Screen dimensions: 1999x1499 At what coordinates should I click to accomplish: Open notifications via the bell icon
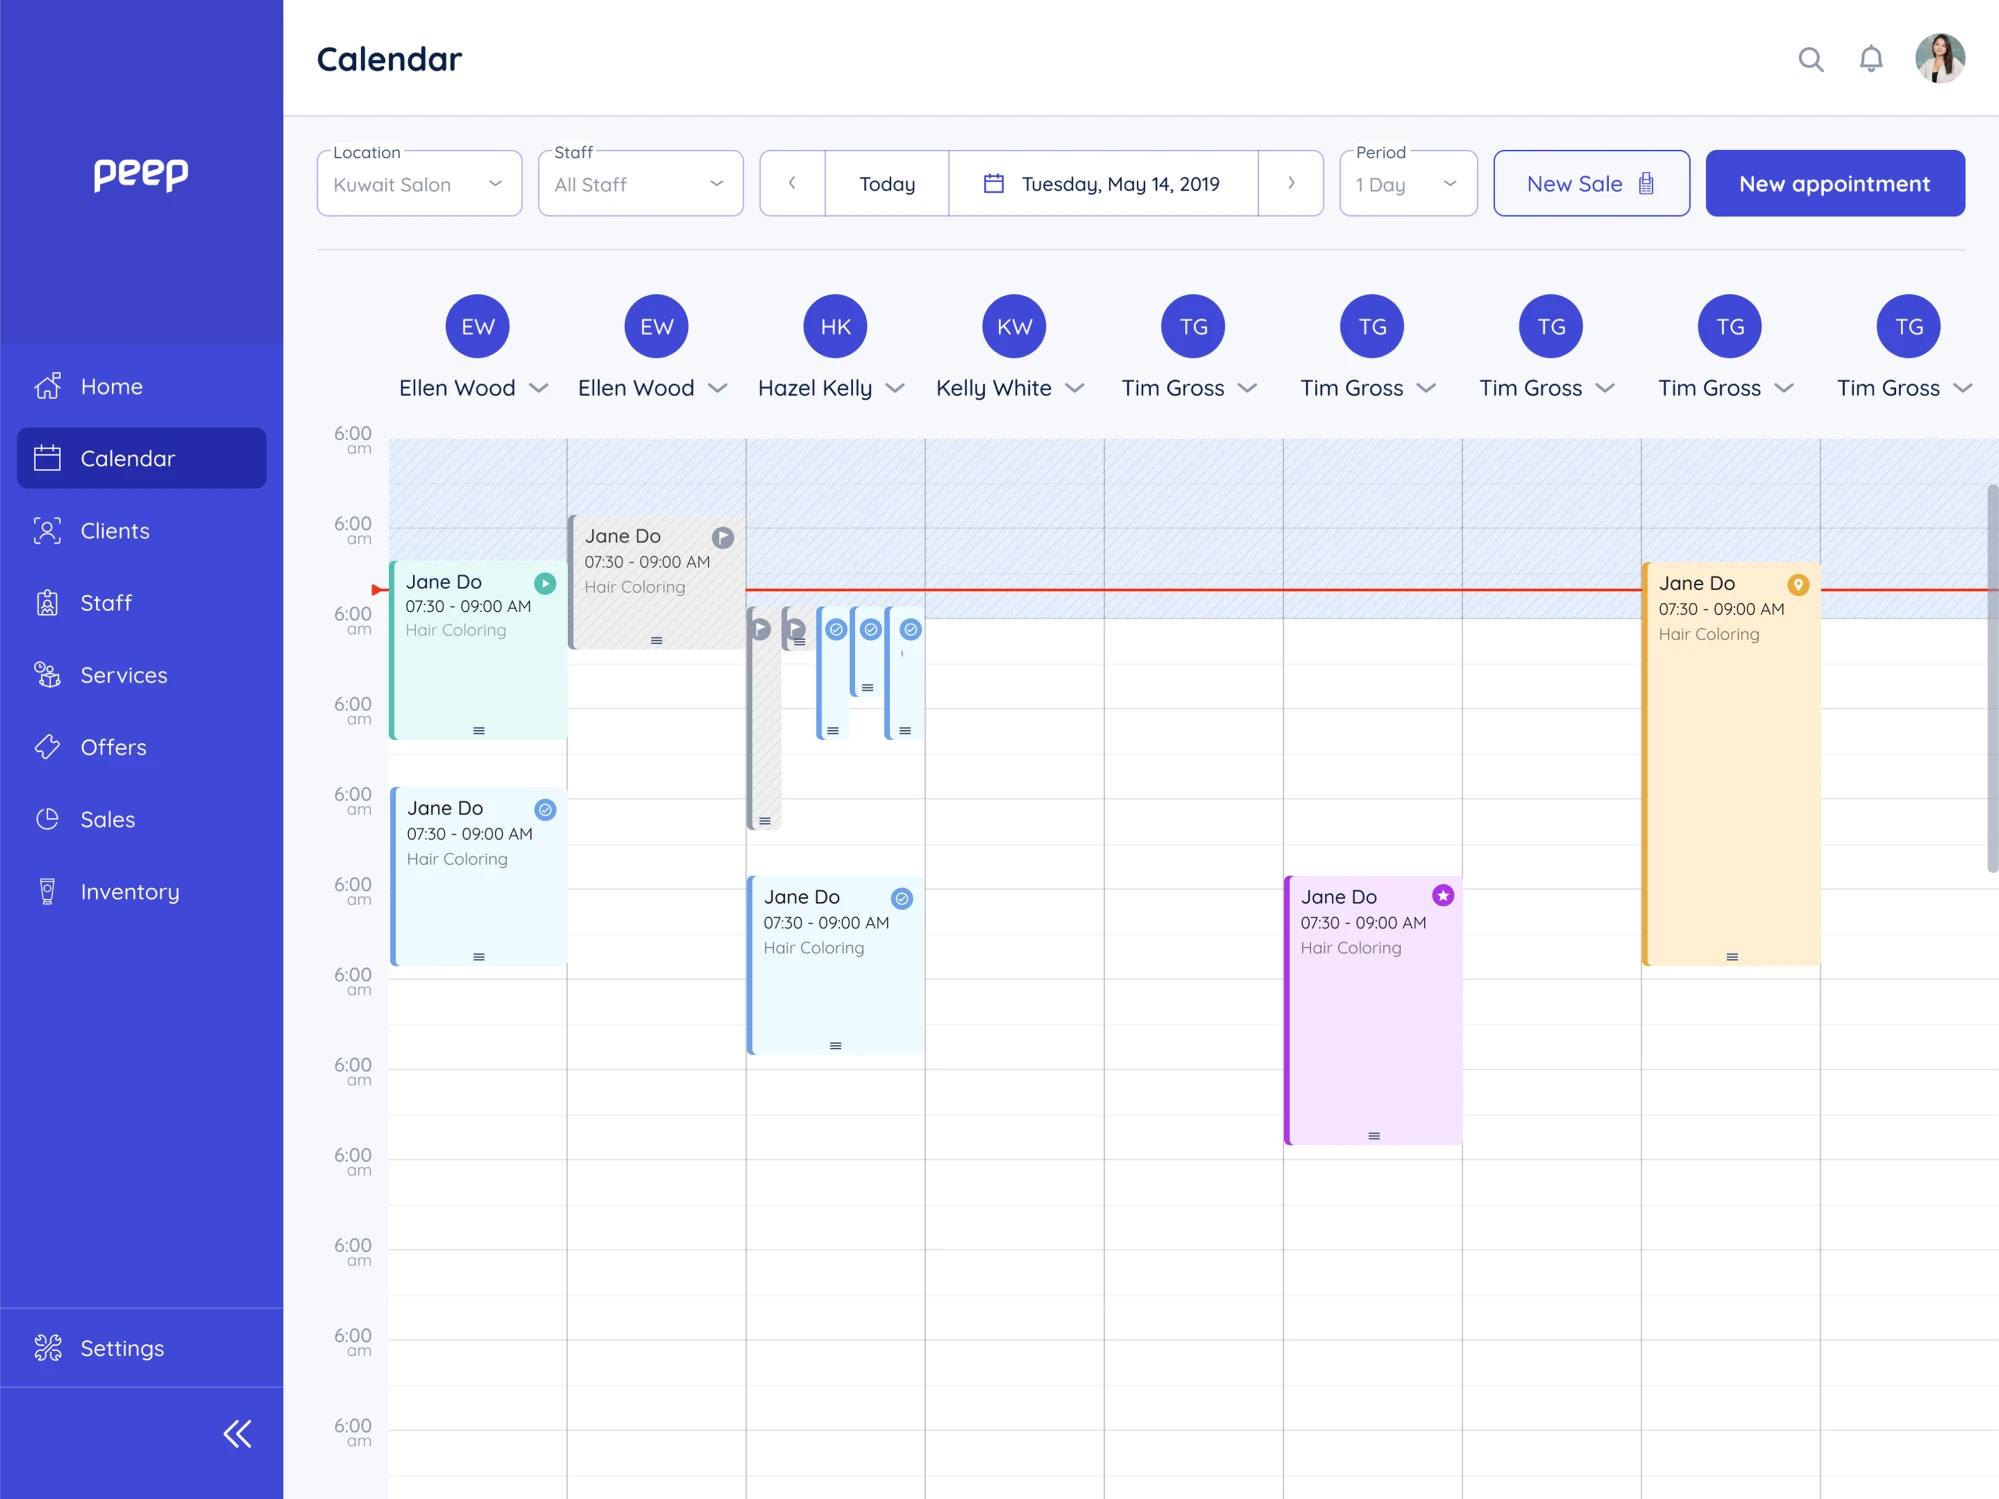[1869, 59]
